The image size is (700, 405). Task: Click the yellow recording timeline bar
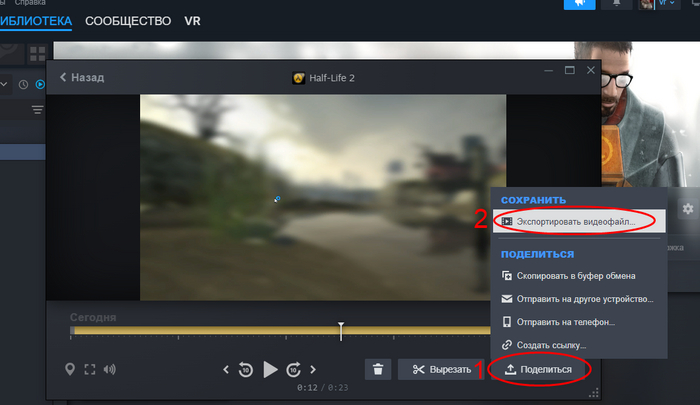coord(281,330)
